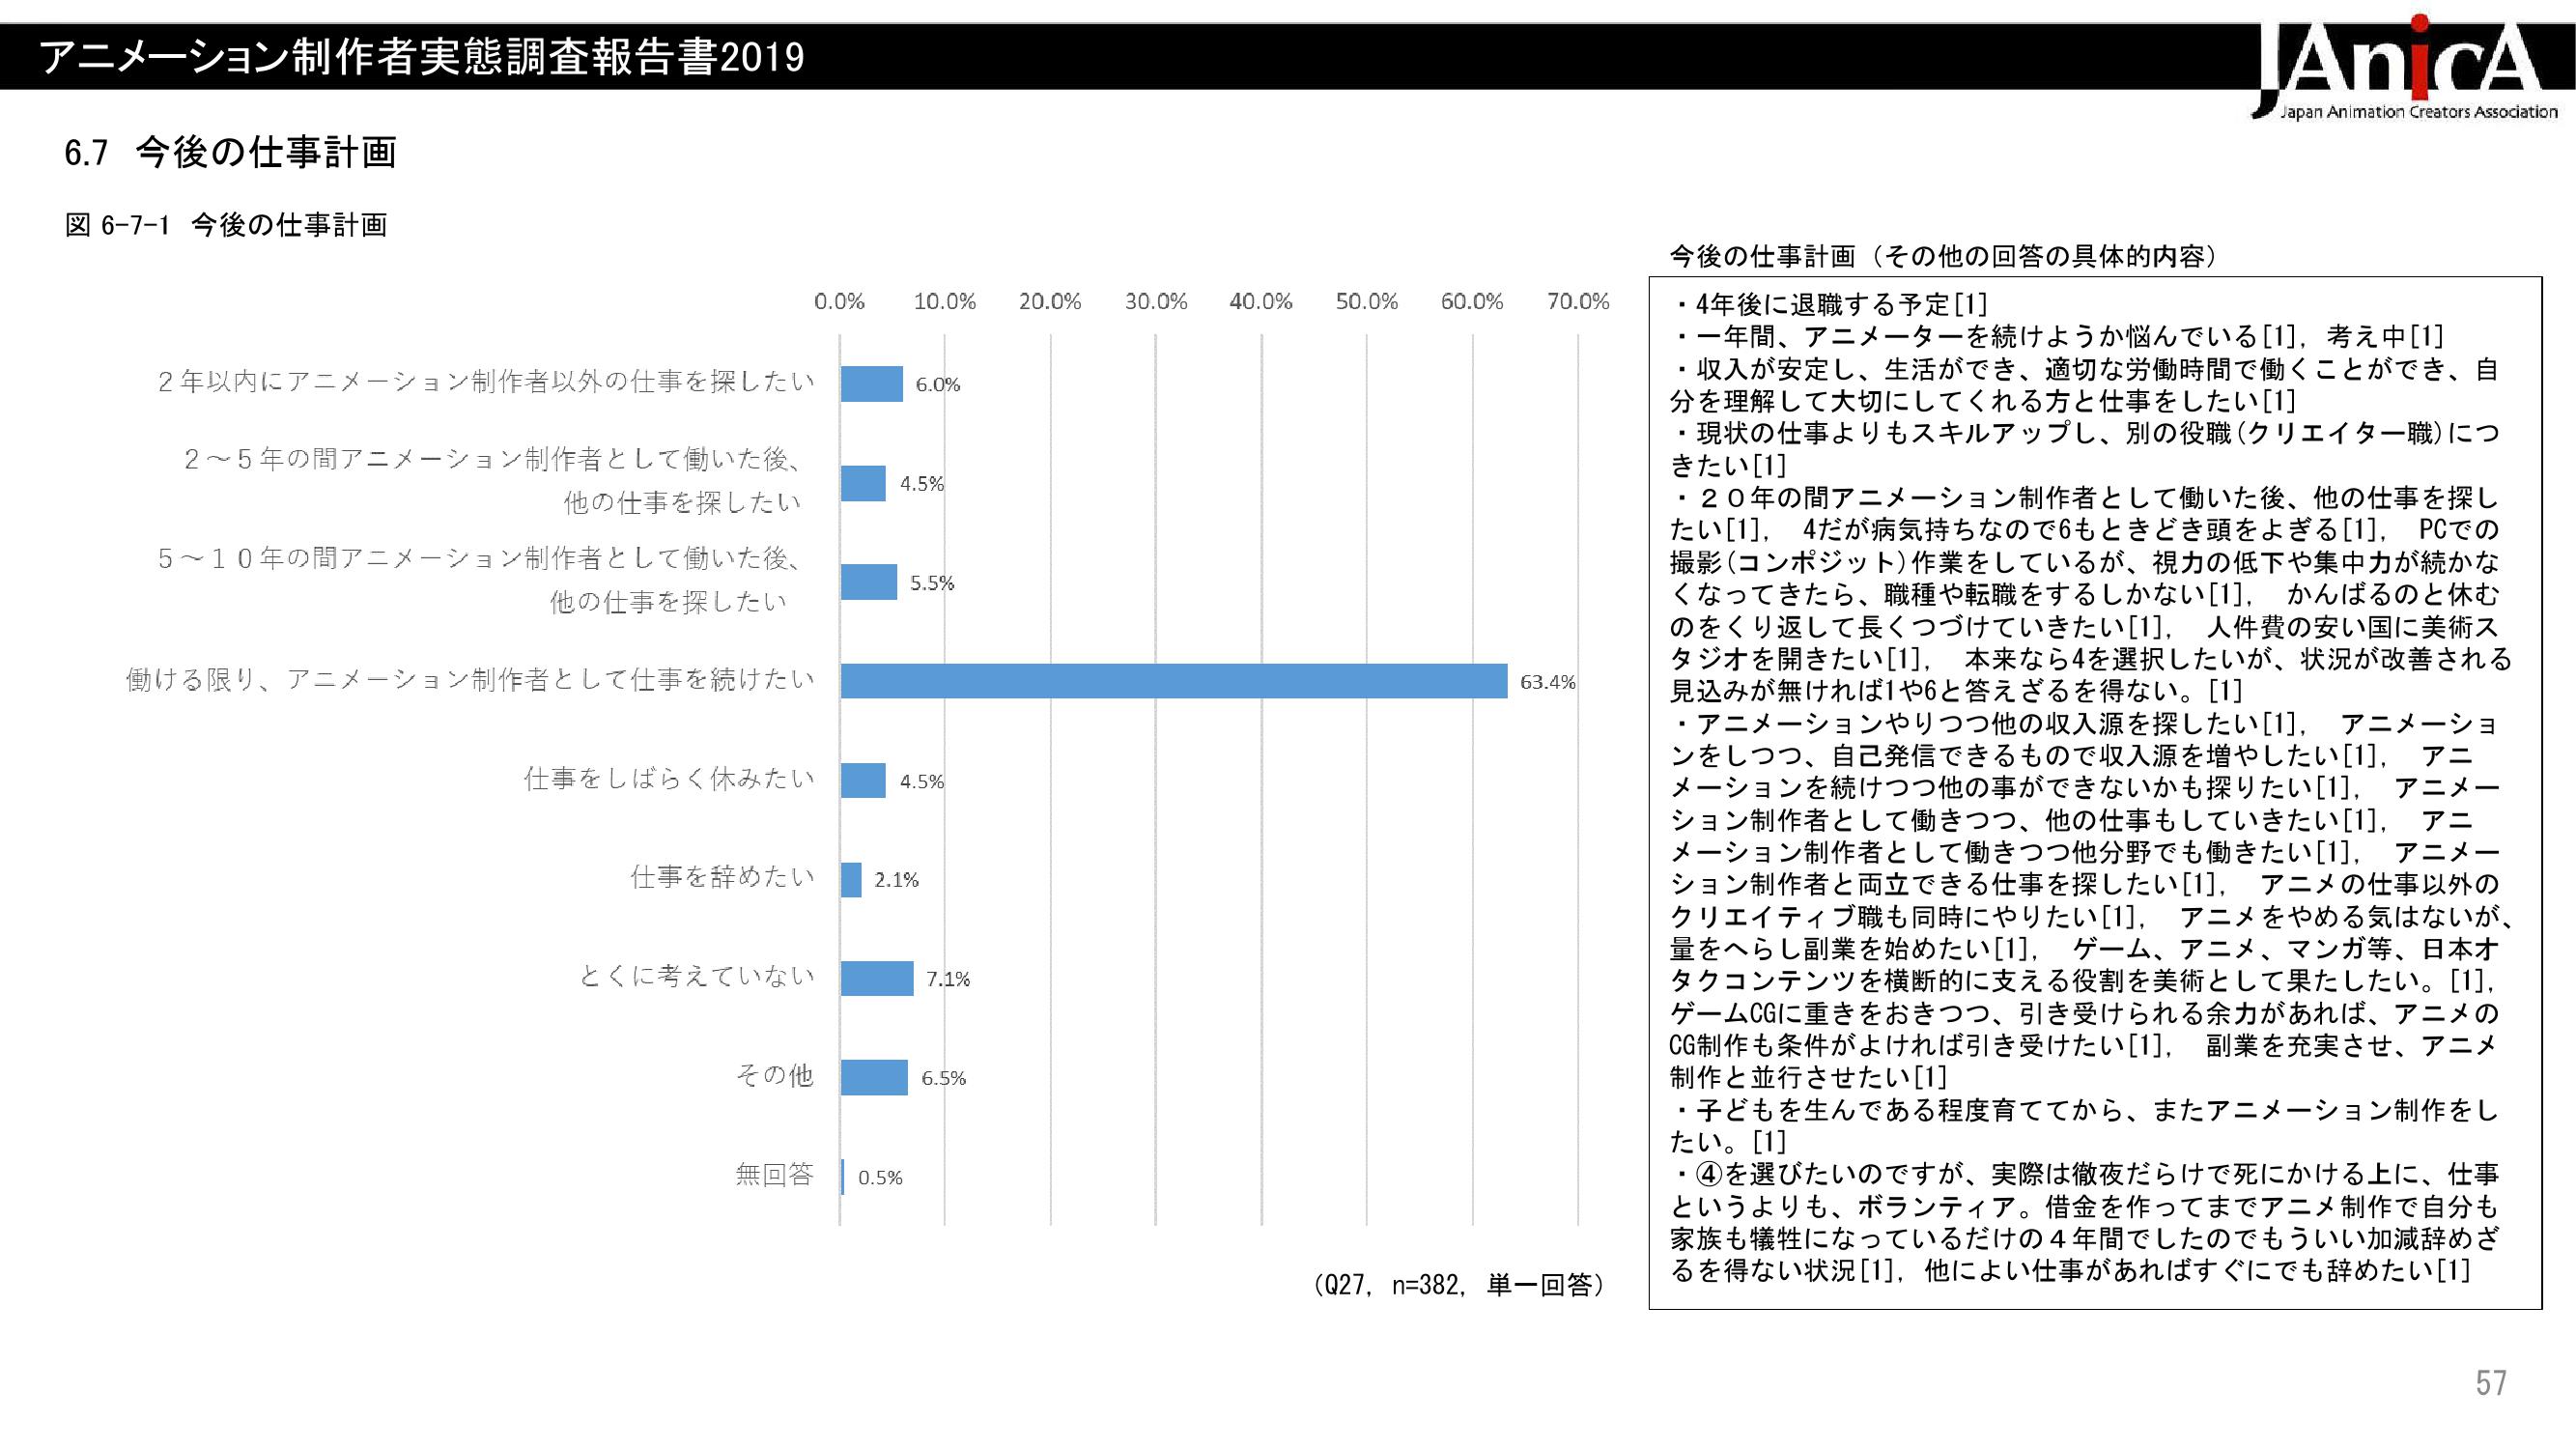Screen dimensions: 2576x1449
Task: Click the page number 57
Action: 2491,1383
